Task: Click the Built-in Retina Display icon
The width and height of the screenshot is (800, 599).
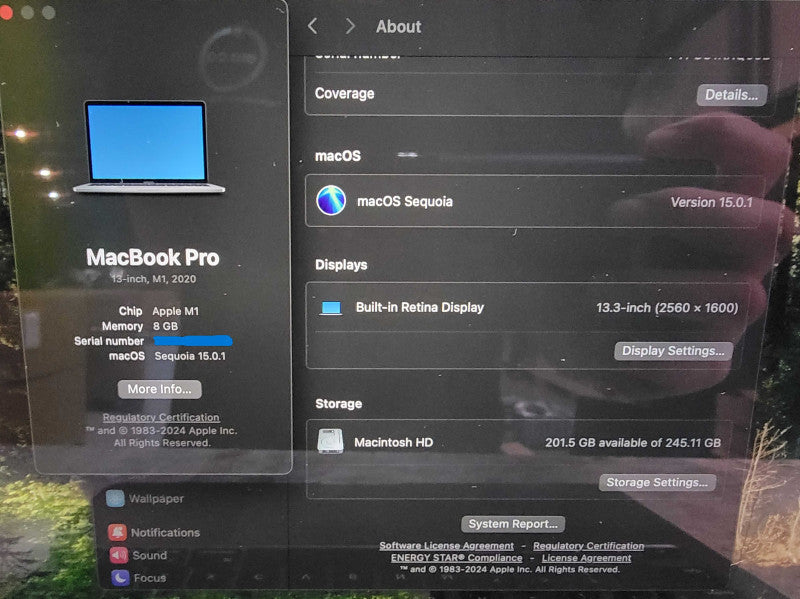Action: pyautogui.click(x=331, y=308)
